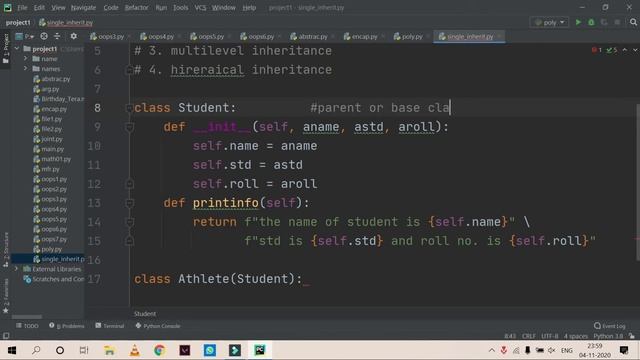
Task: Change CRLF line separator in status bar
Action: pos(529,336)
